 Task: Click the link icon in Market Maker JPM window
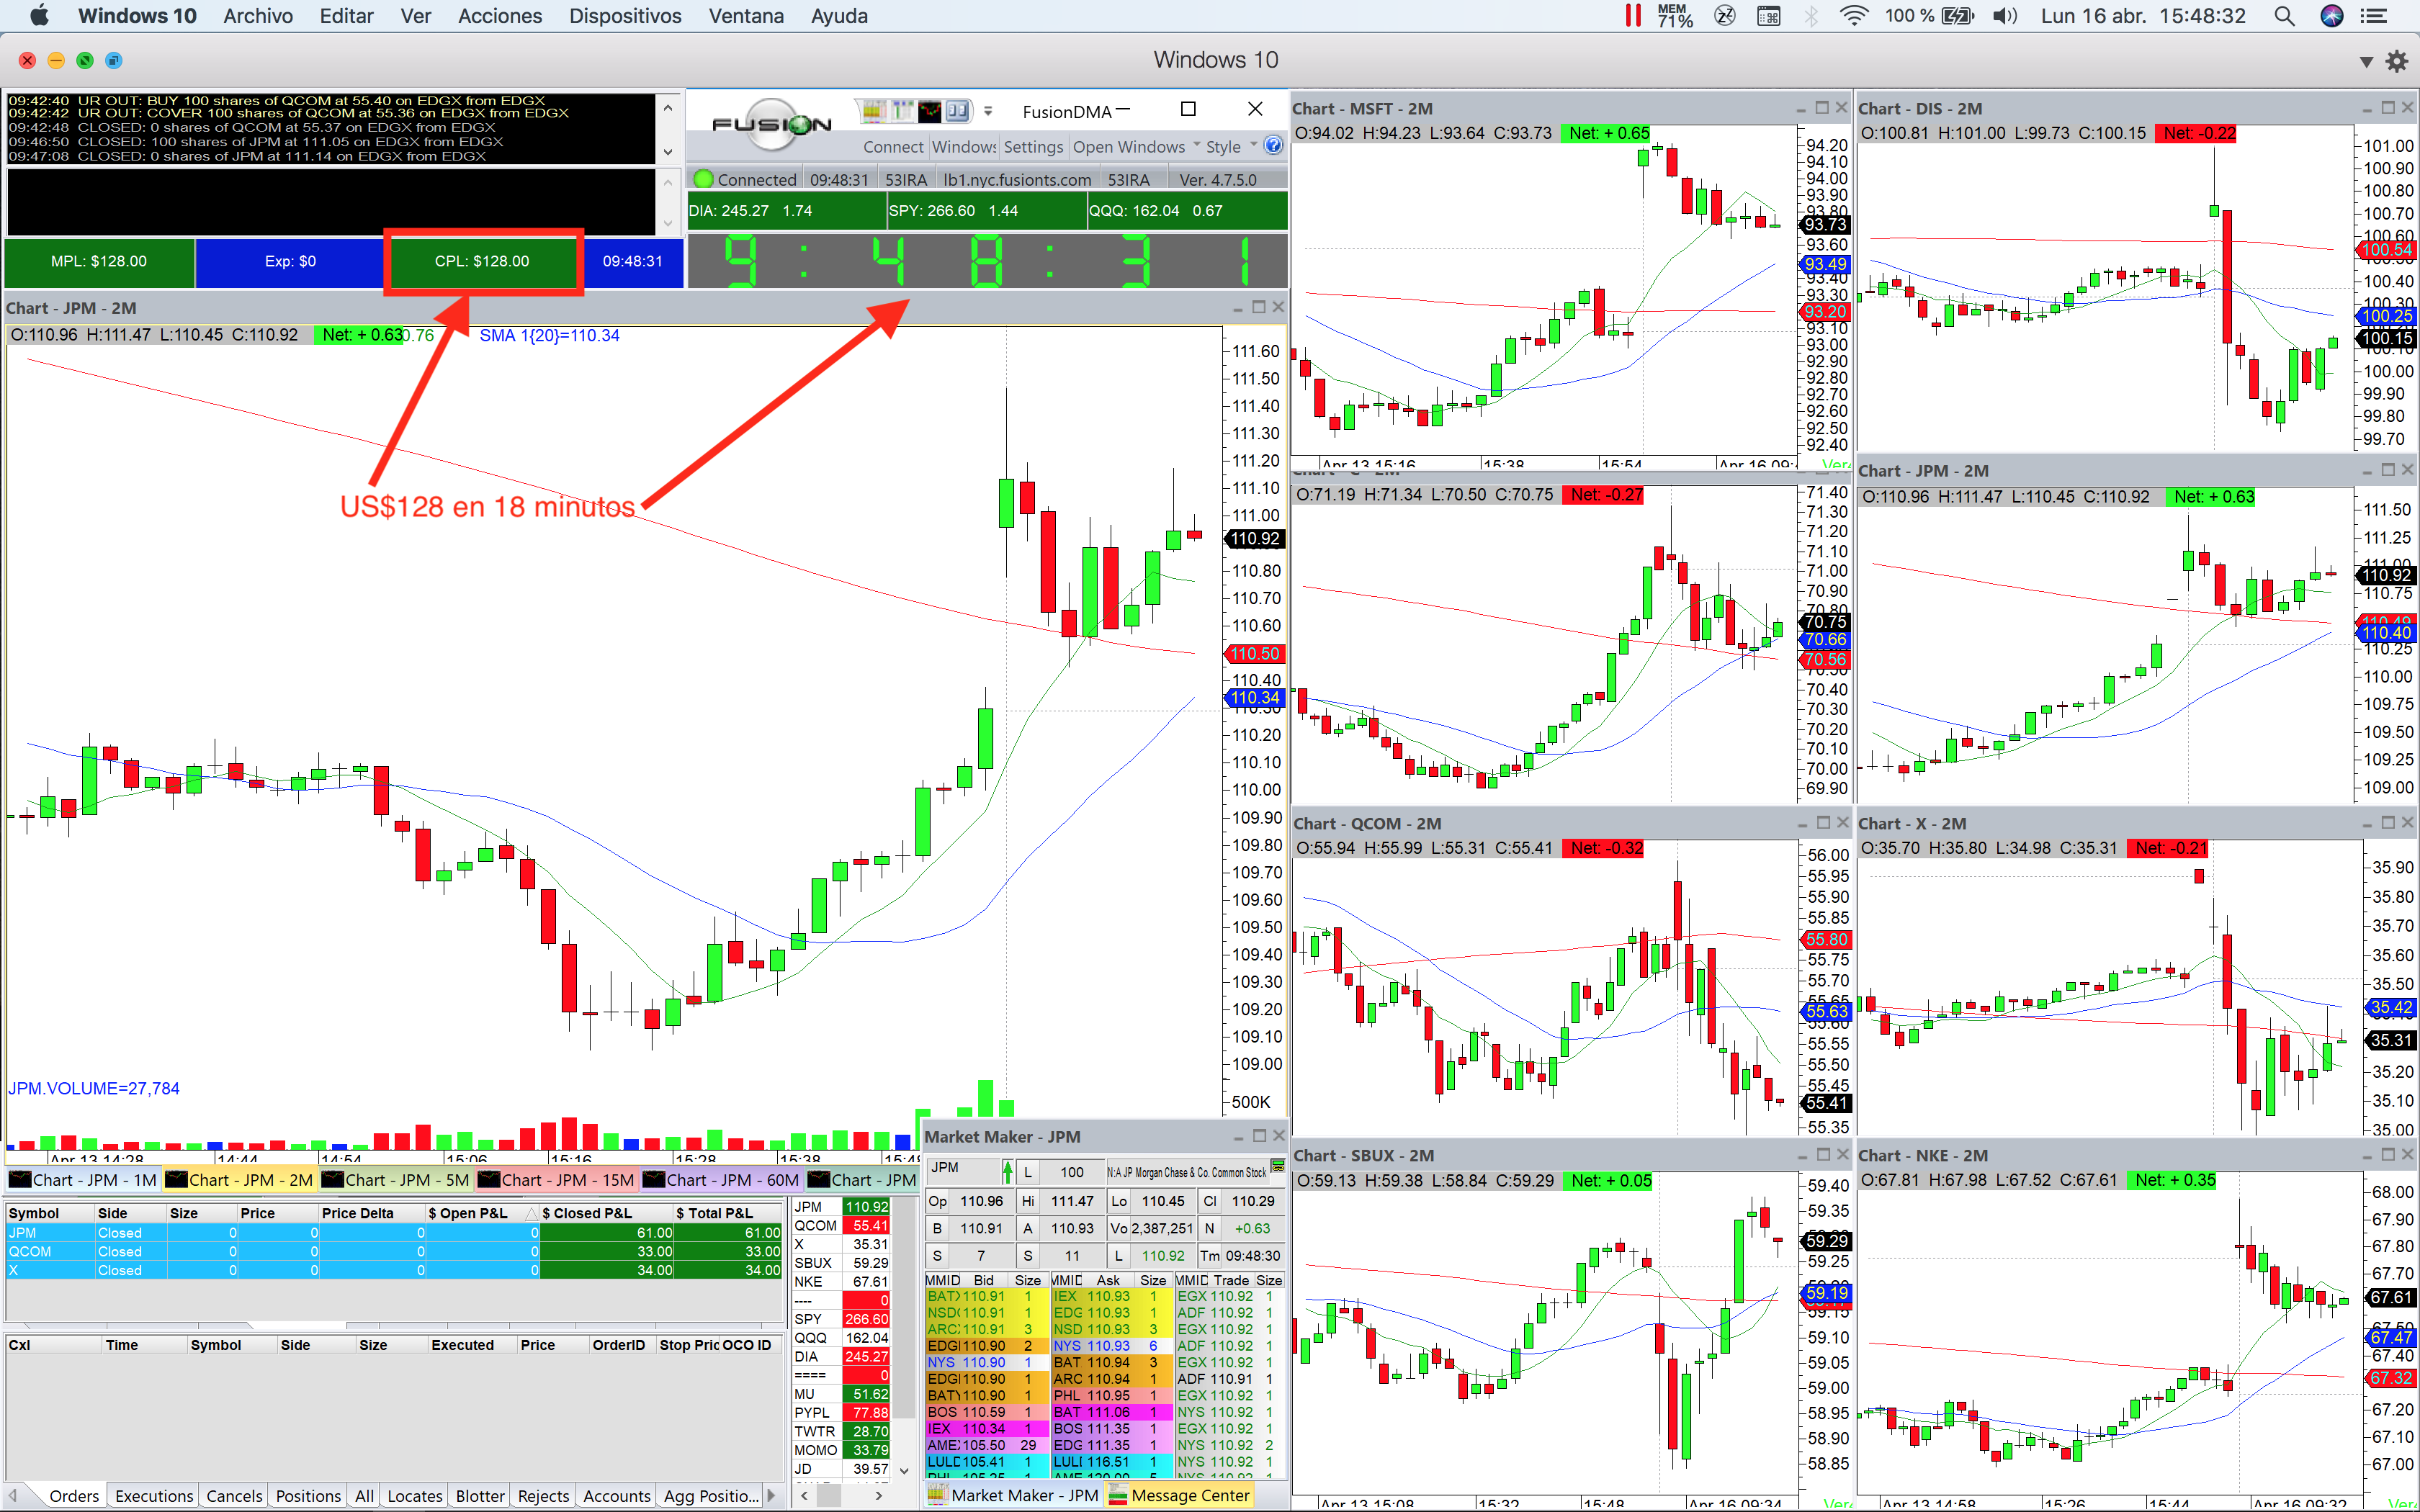[x=1276, y=1167]
